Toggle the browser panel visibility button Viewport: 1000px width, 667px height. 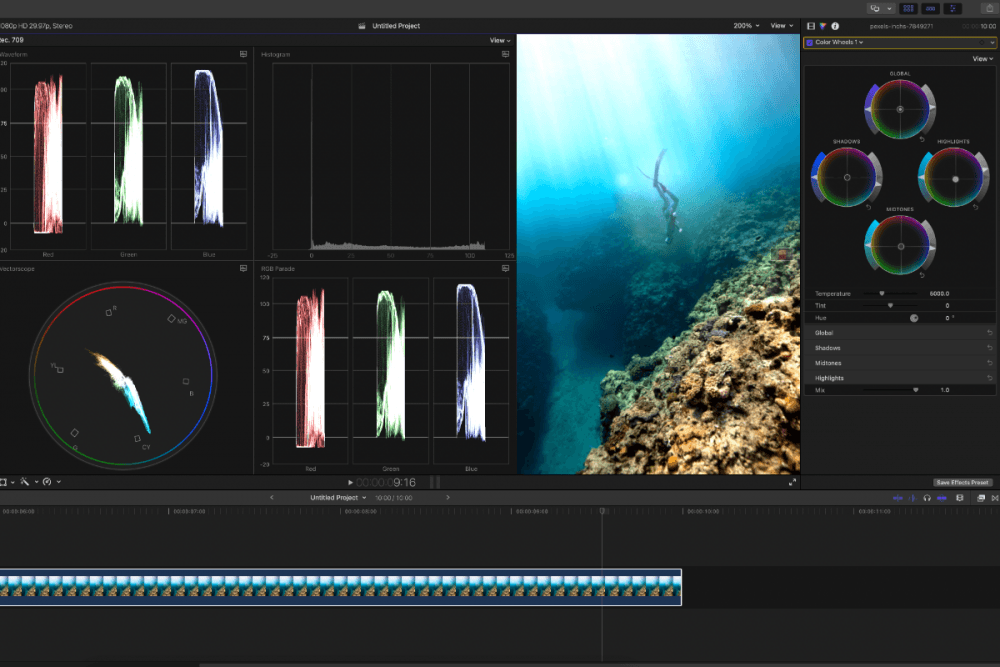[908, 8]
